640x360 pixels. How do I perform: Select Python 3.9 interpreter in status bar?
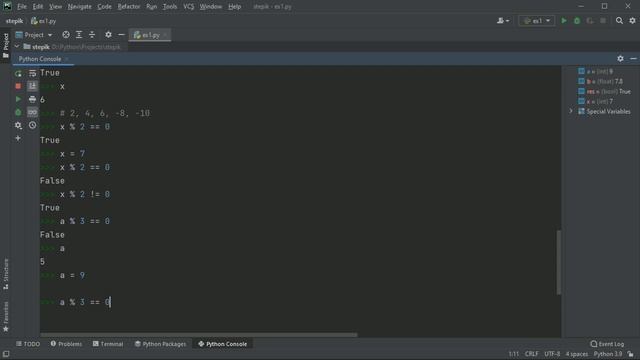click(608, 354)
